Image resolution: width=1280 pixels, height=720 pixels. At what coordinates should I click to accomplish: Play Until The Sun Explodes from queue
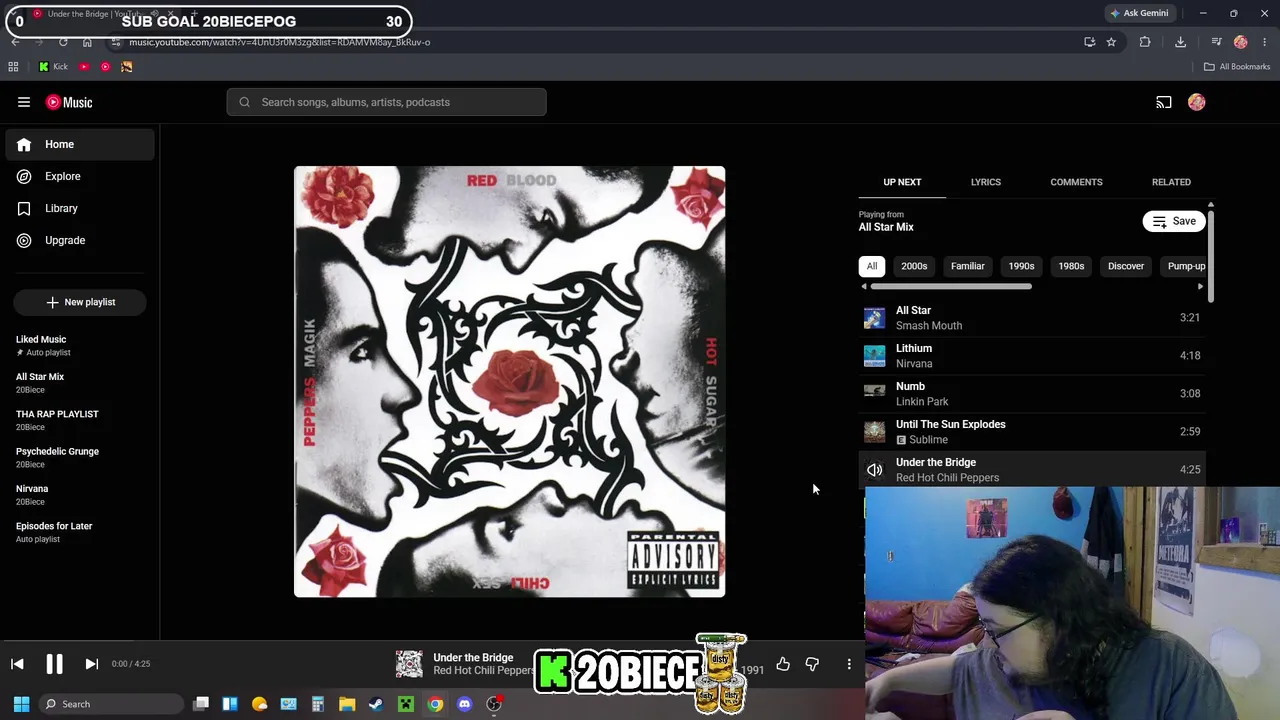point(1032,432)
